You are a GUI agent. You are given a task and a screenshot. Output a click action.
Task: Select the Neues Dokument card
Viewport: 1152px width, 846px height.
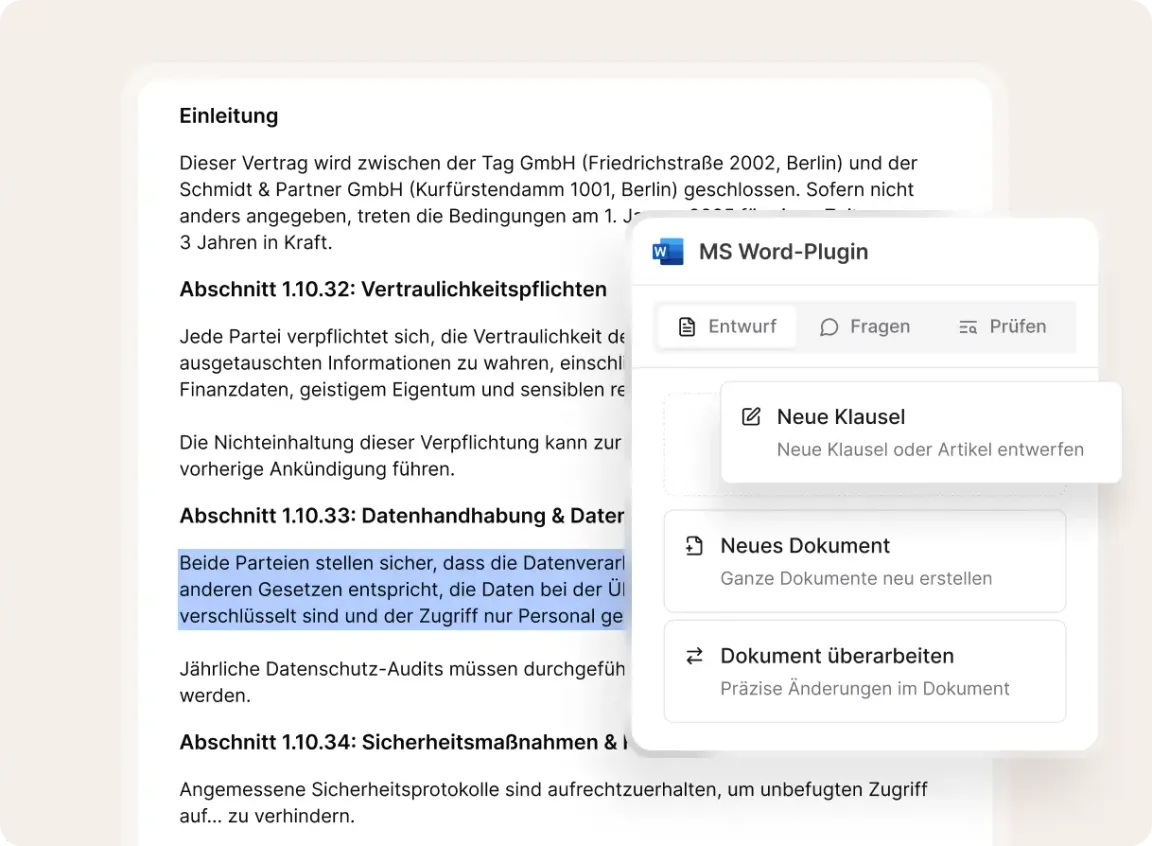(864, 561)
